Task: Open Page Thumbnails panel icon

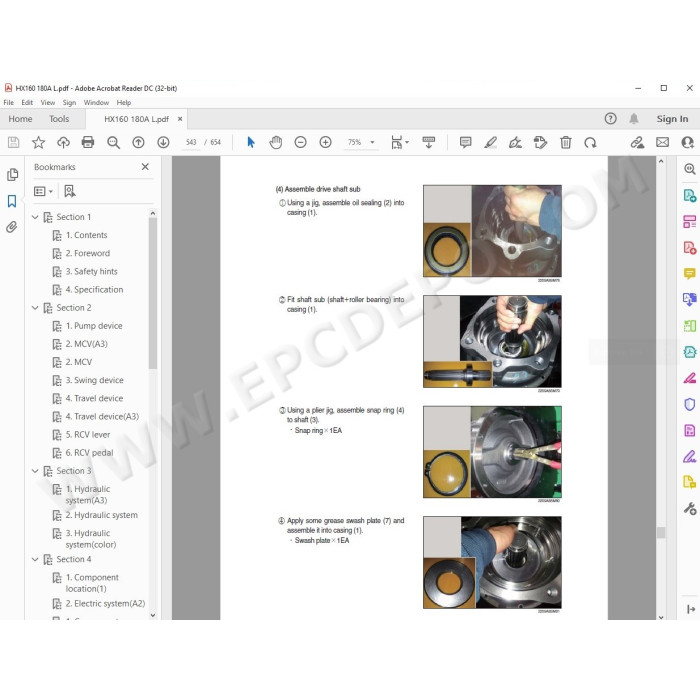Action: 12,175
